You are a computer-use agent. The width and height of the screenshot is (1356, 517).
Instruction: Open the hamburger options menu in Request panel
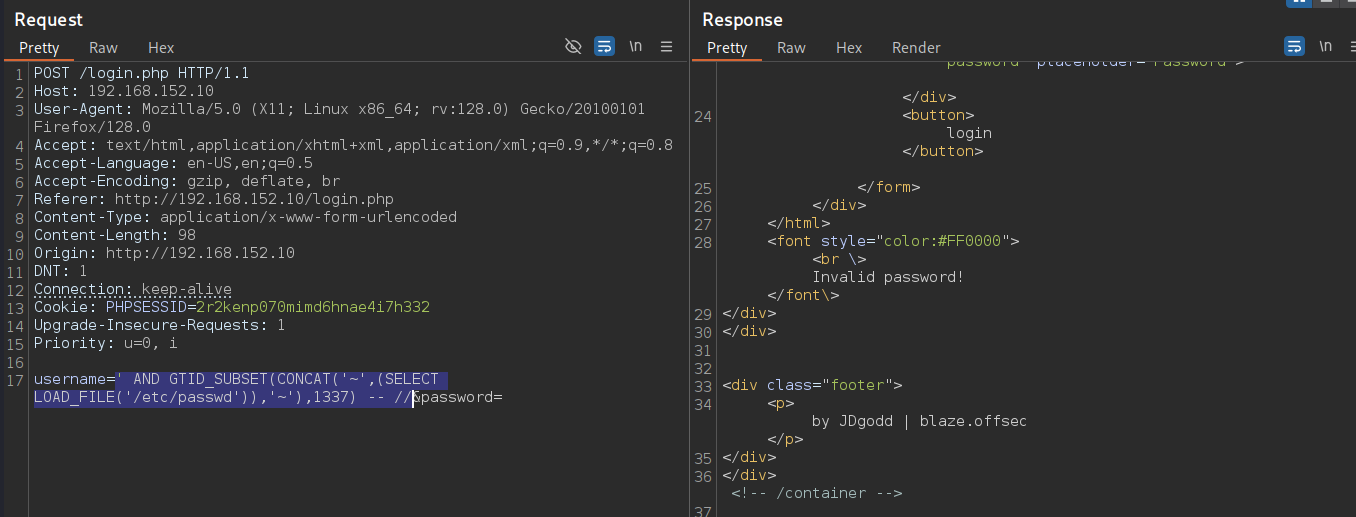pyautogui.click(x=667, y=47)
